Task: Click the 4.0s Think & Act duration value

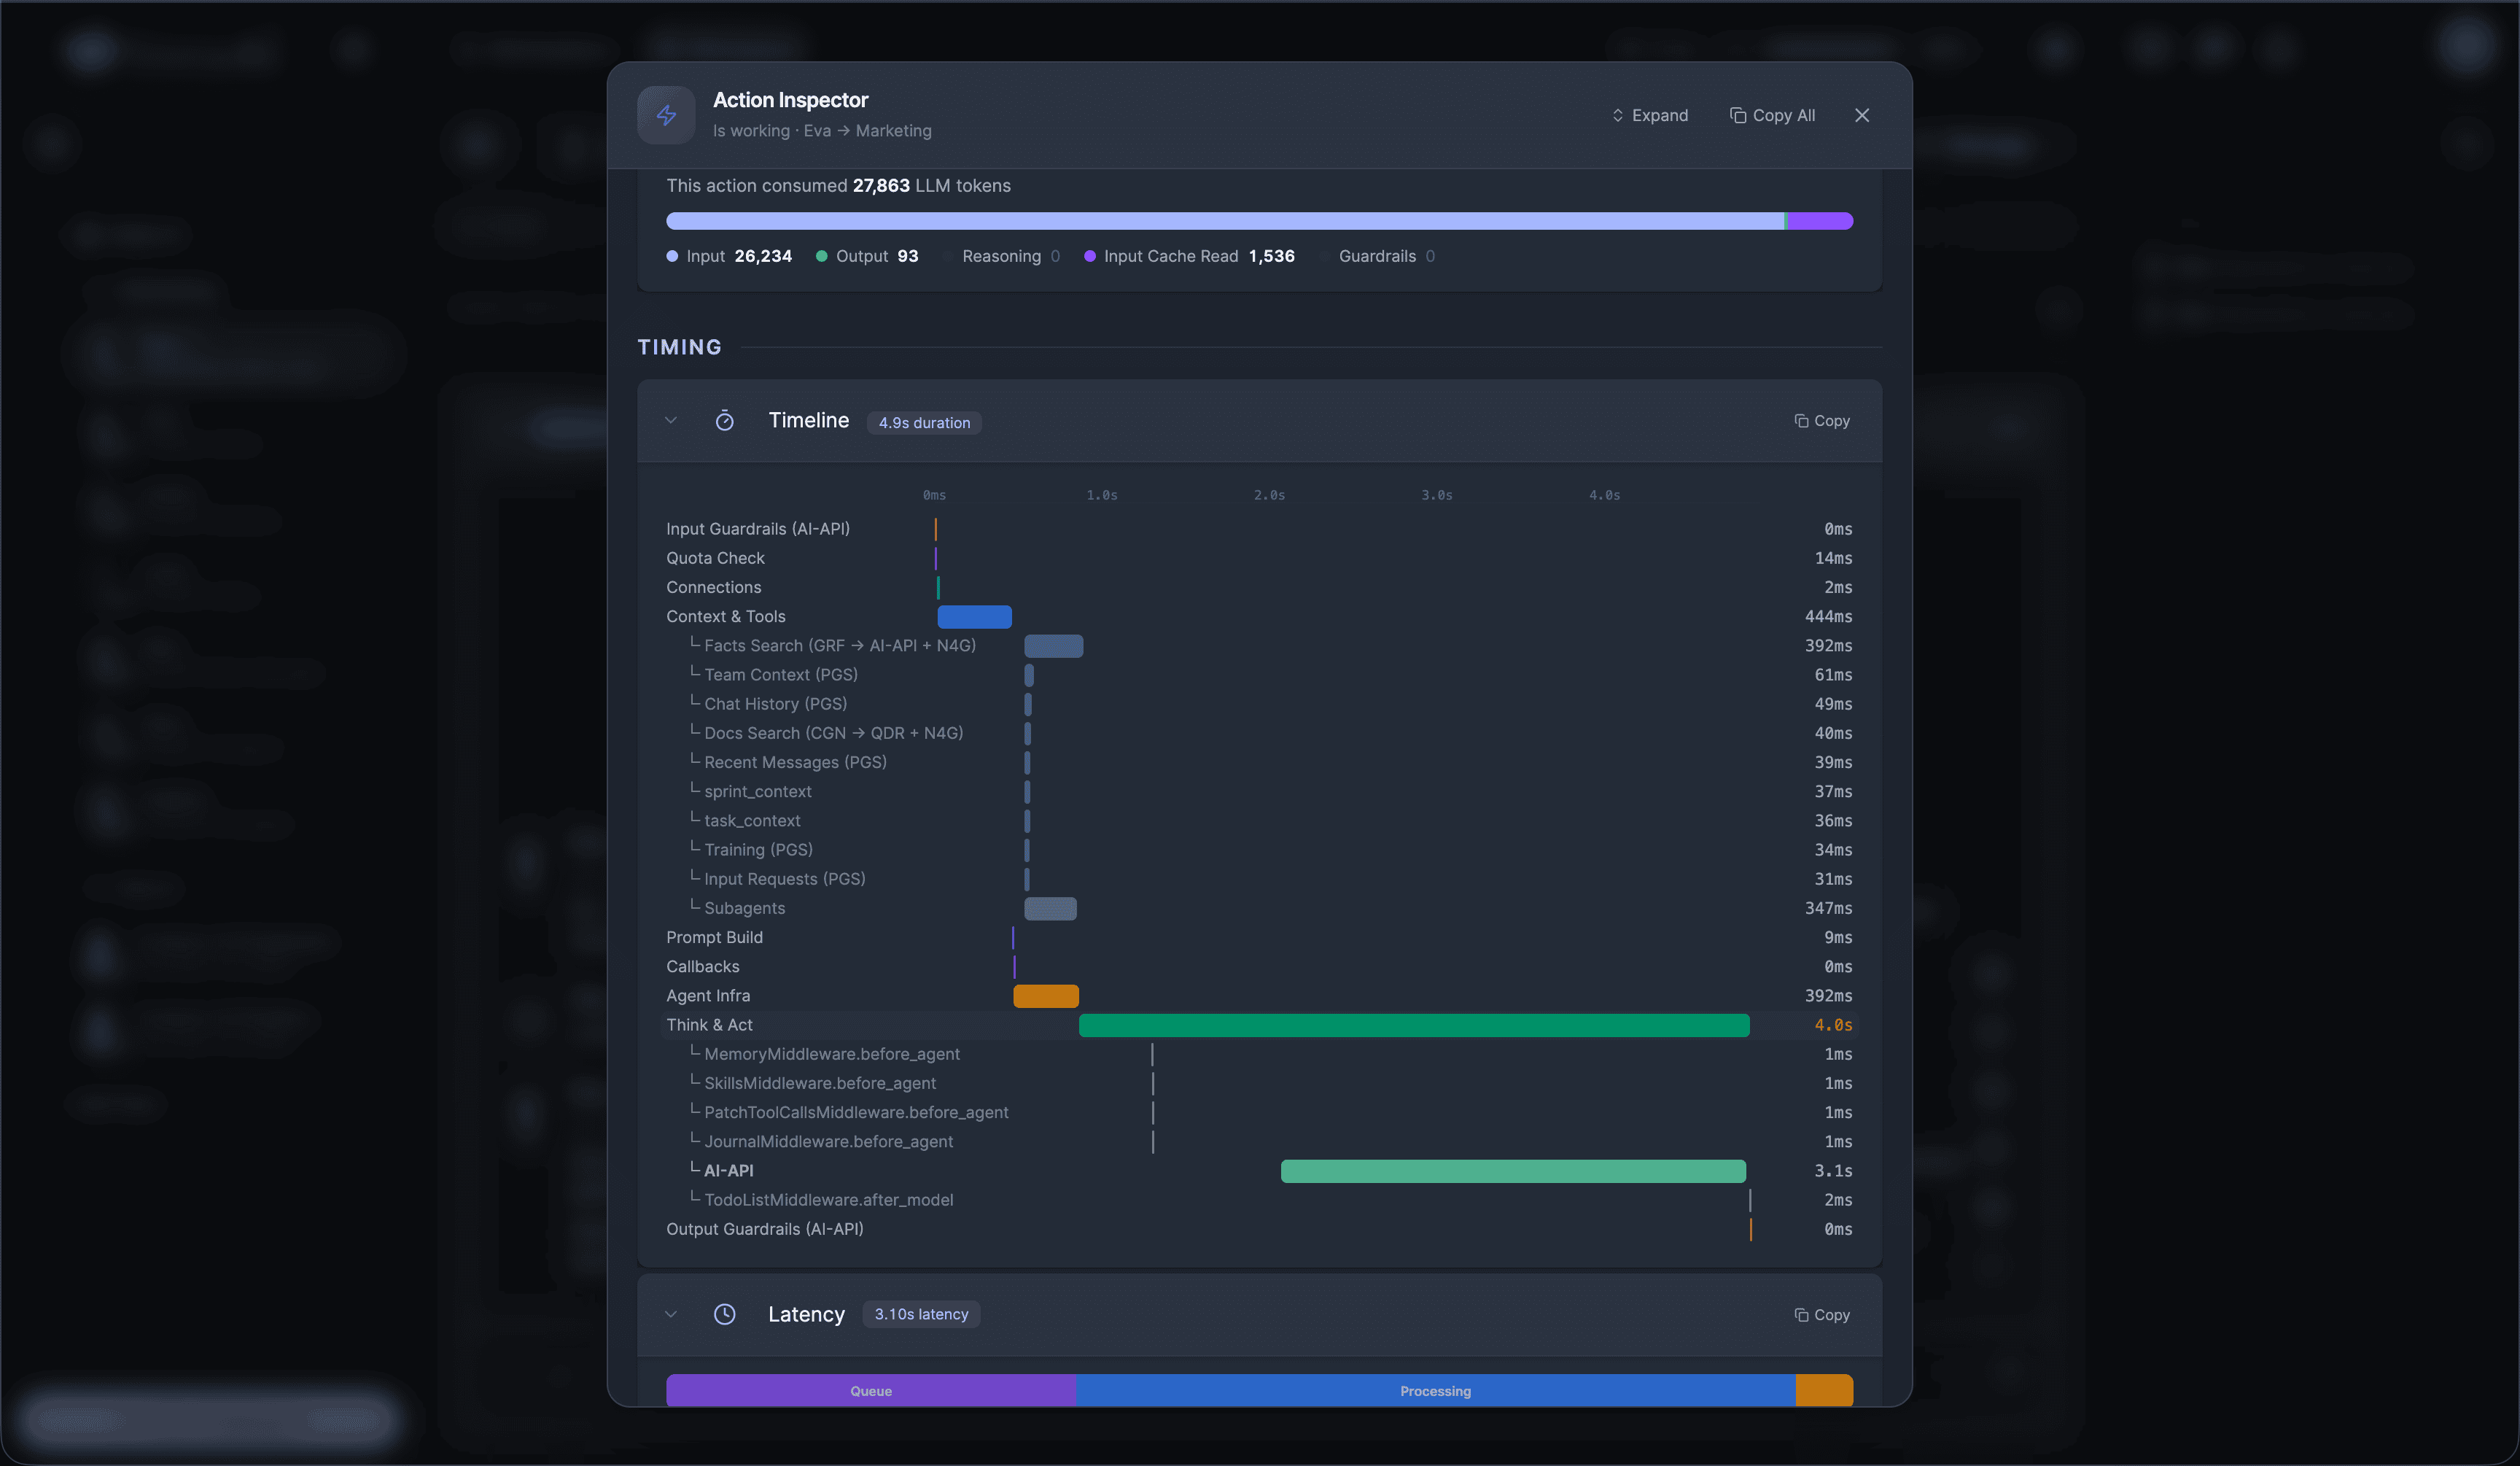Action: tap(1833, 1025)
